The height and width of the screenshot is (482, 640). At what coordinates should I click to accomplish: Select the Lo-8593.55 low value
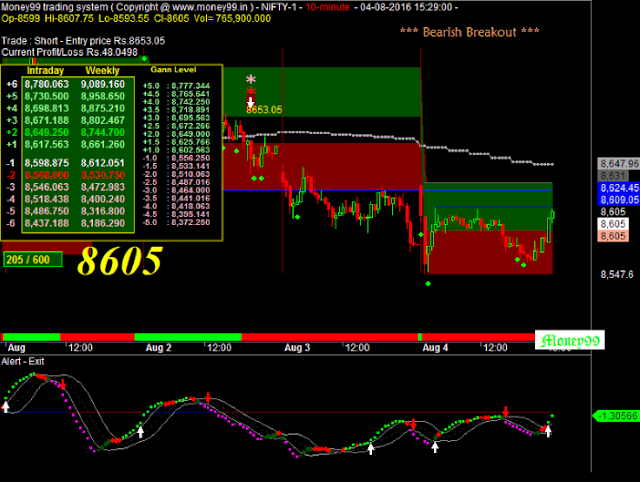tap(124, 18)
